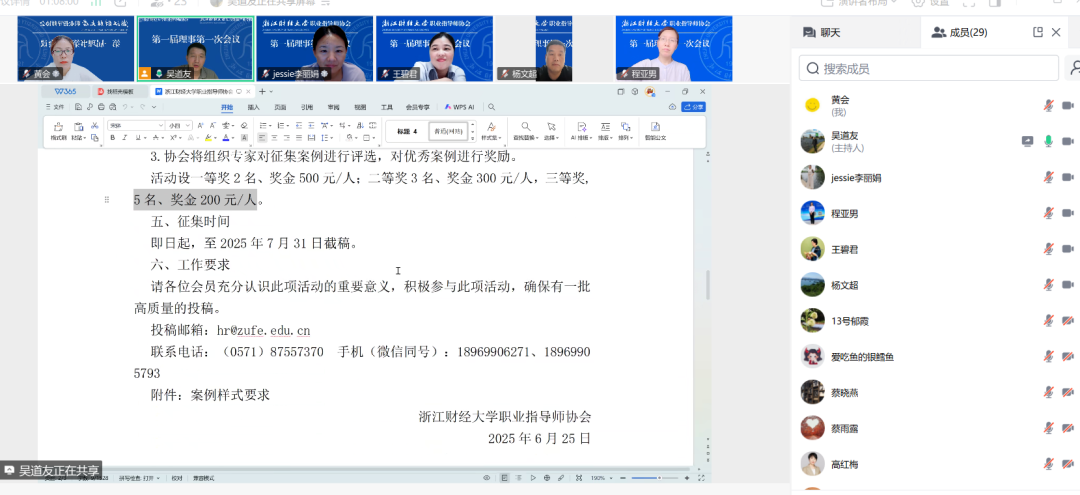Click the web layout globe icon in status bar

click(547, 478)
